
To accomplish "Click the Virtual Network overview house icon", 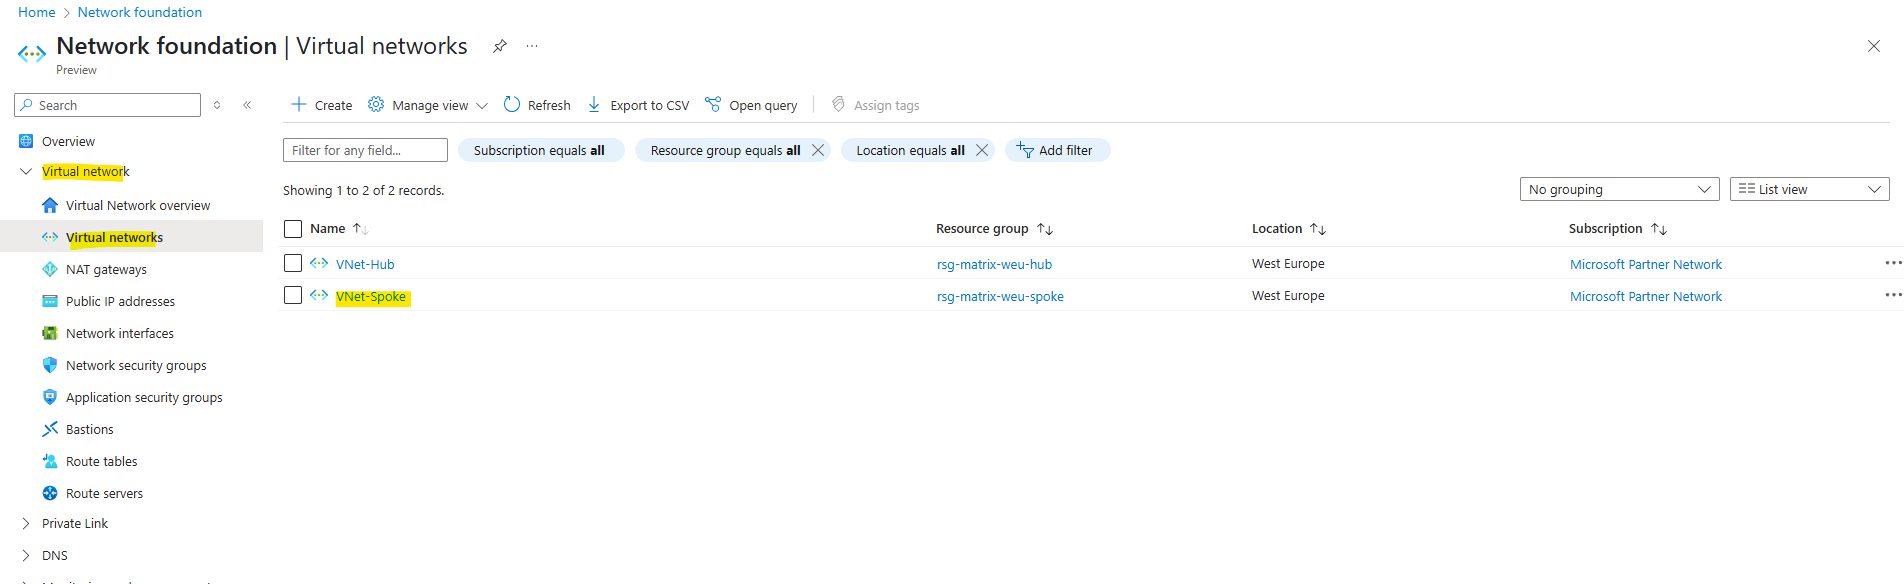I will [x=50, y=205].
